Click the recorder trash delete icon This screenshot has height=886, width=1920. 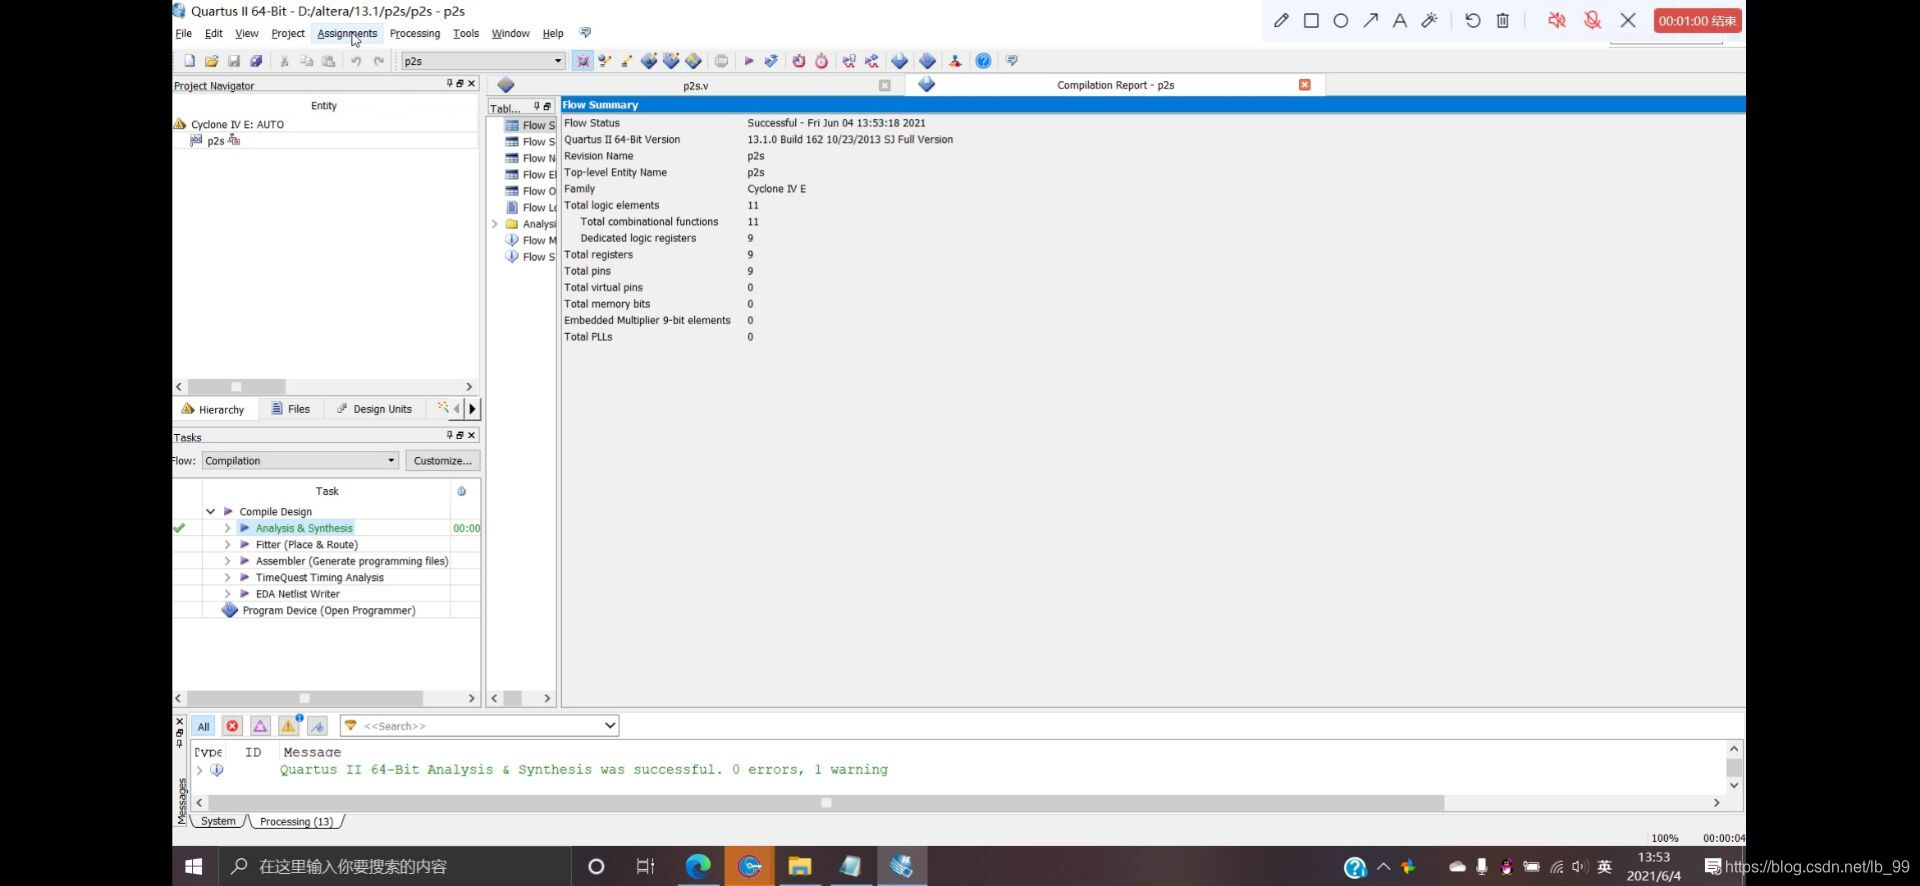click(1502, 20)
